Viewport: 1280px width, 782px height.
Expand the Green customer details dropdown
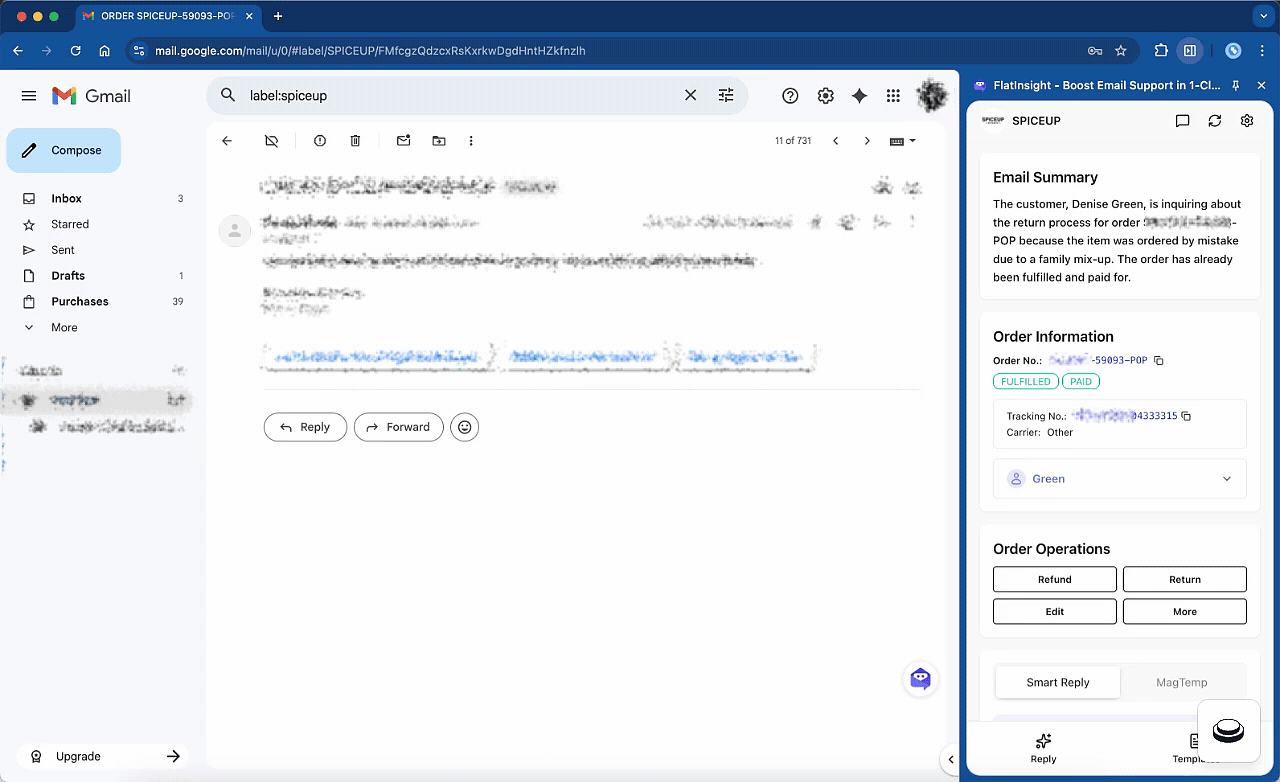1226,479
